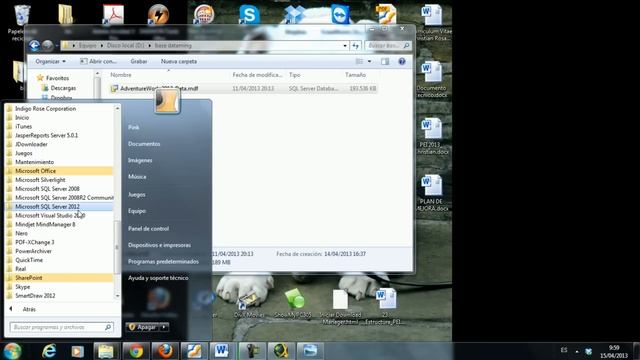
Task: Open the PEI 2013 christian.docx desktop file
Action: click(x=432, y=136)
